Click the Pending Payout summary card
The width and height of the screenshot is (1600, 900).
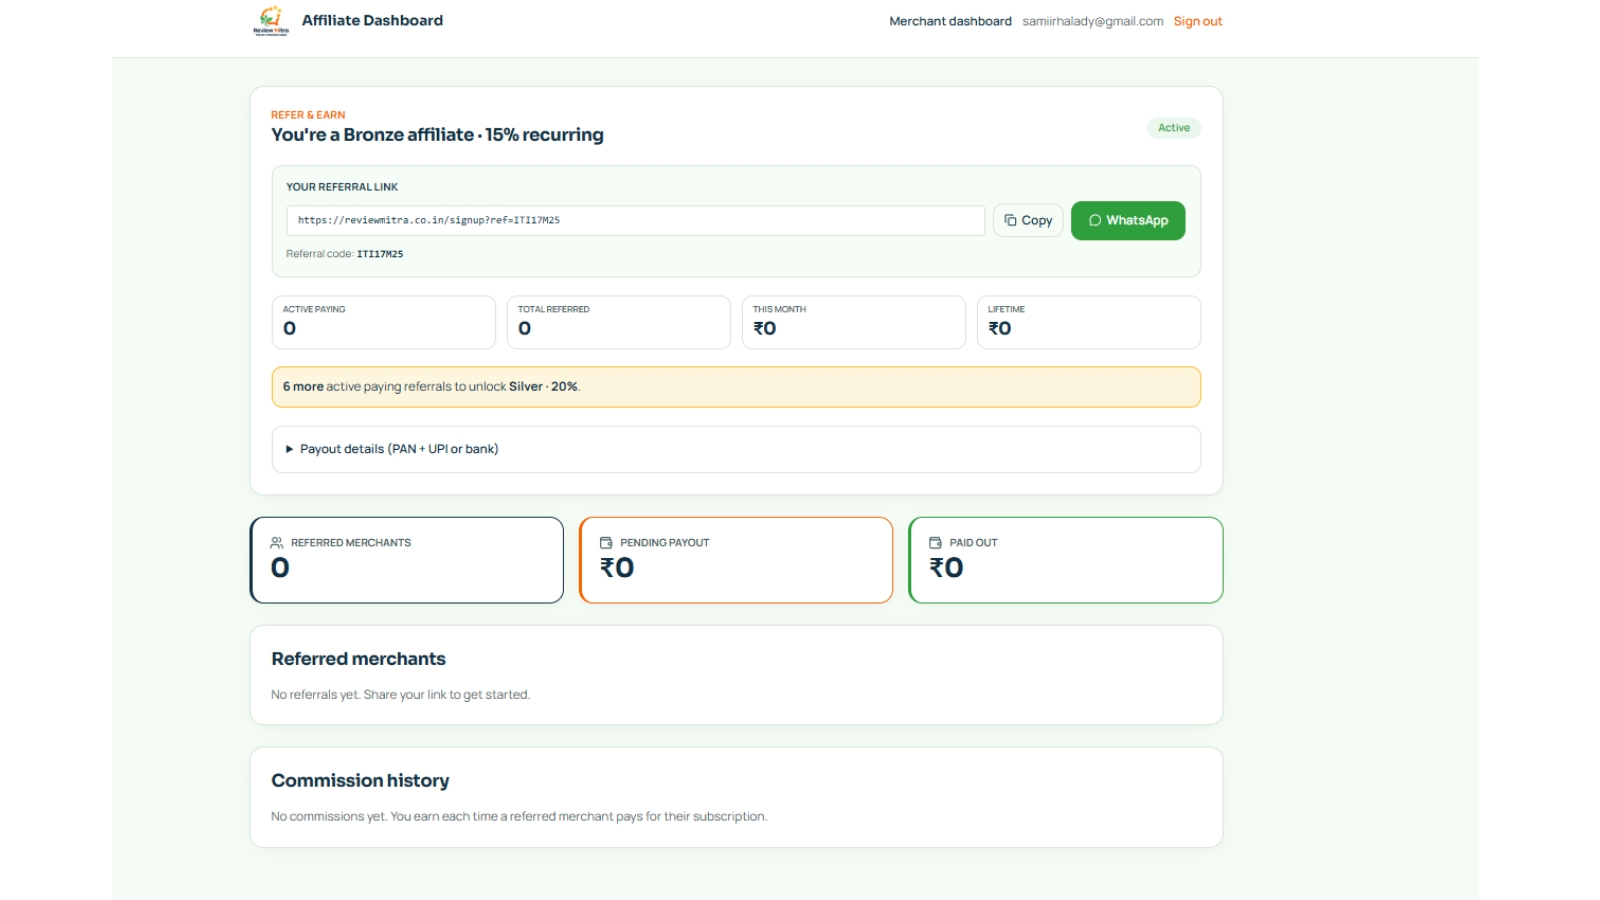pyautogui.click(x=736, y=560)
